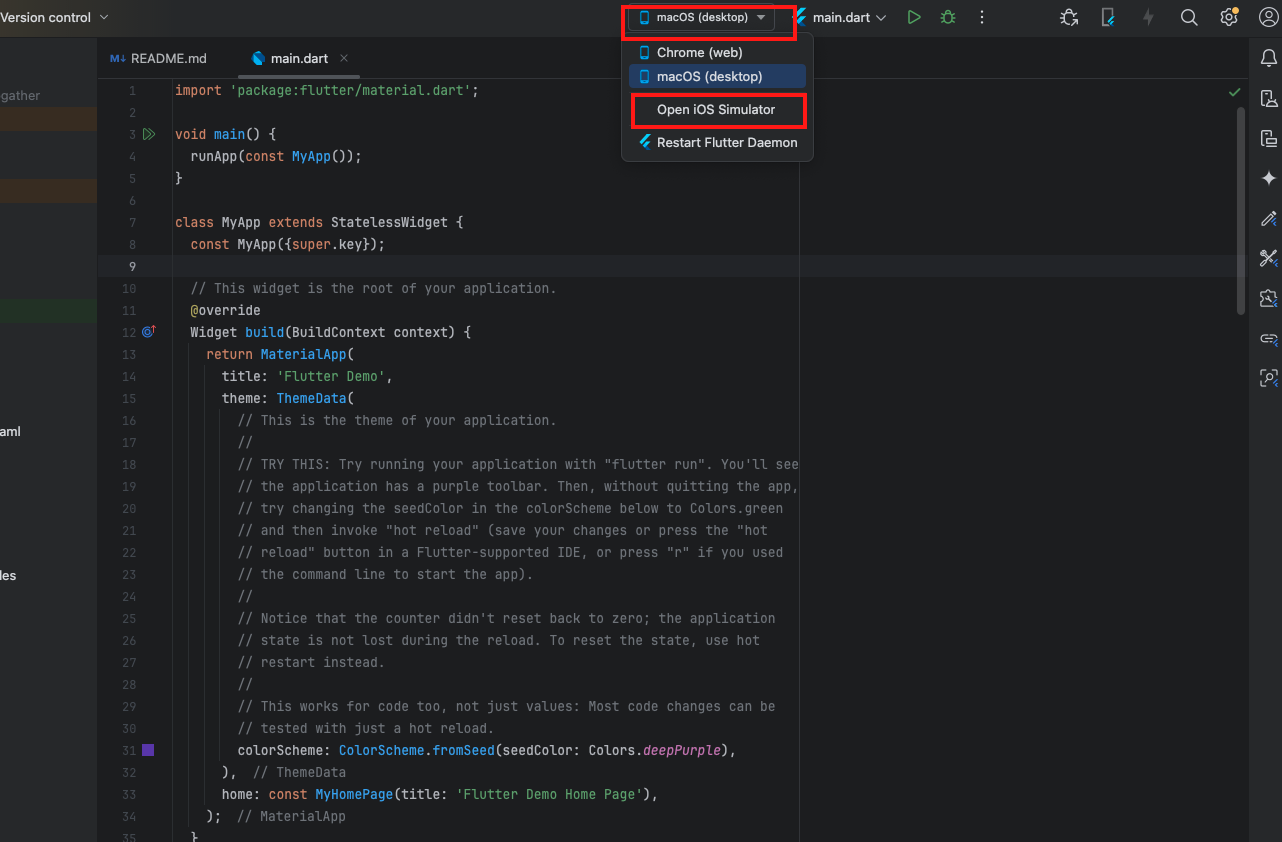The width and height of the screenshot is (1282, 842).
Task: Open Flutter Deep Links chain icon
Action: tap(1269, 338)
